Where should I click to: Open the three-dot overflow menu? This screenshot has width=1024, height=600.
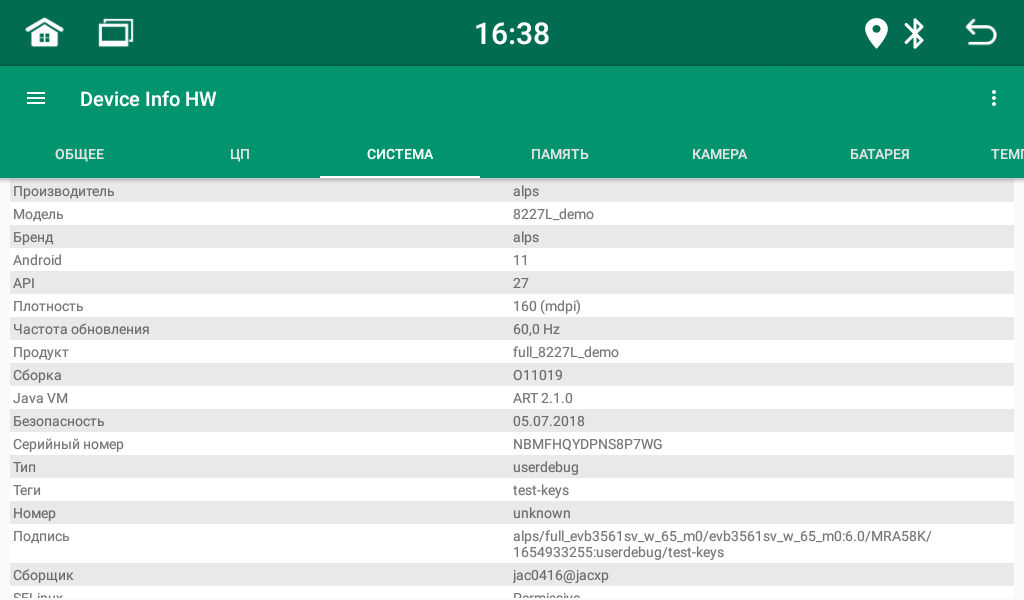(993, 98)
